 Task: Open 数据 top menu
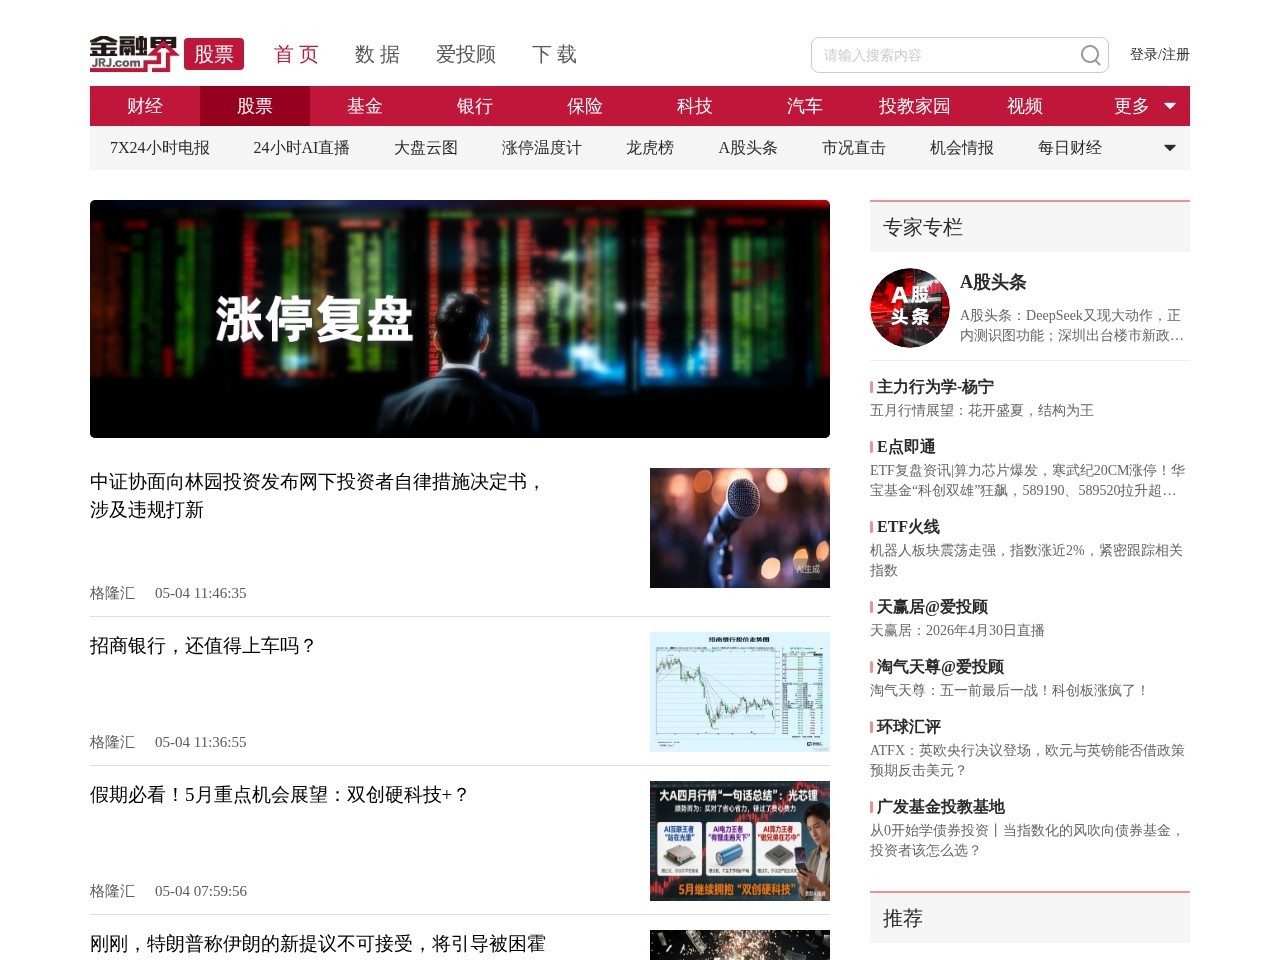(378, 54)
